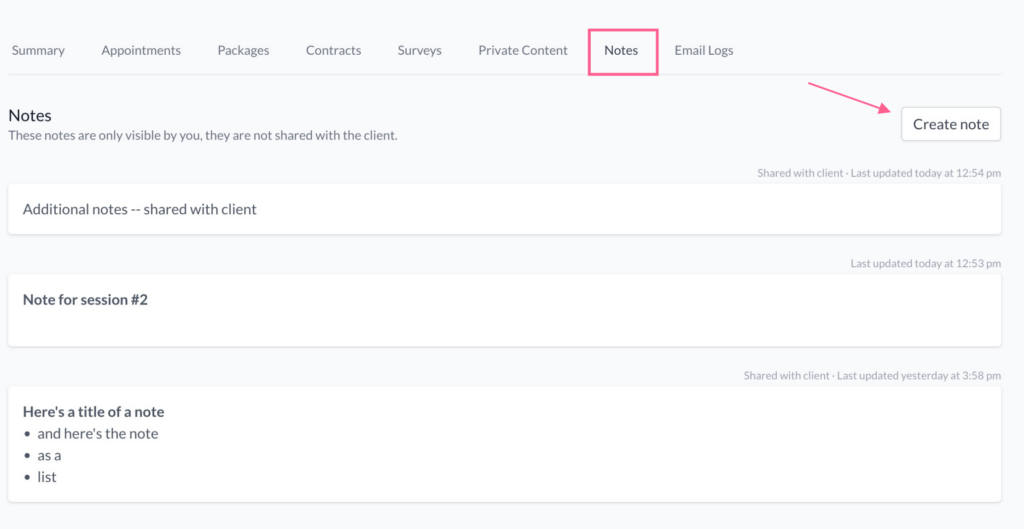The width and height of the screenshot is (1024, 529).
Task: Open the Surveys tab
Action: [x=419, y=50]
